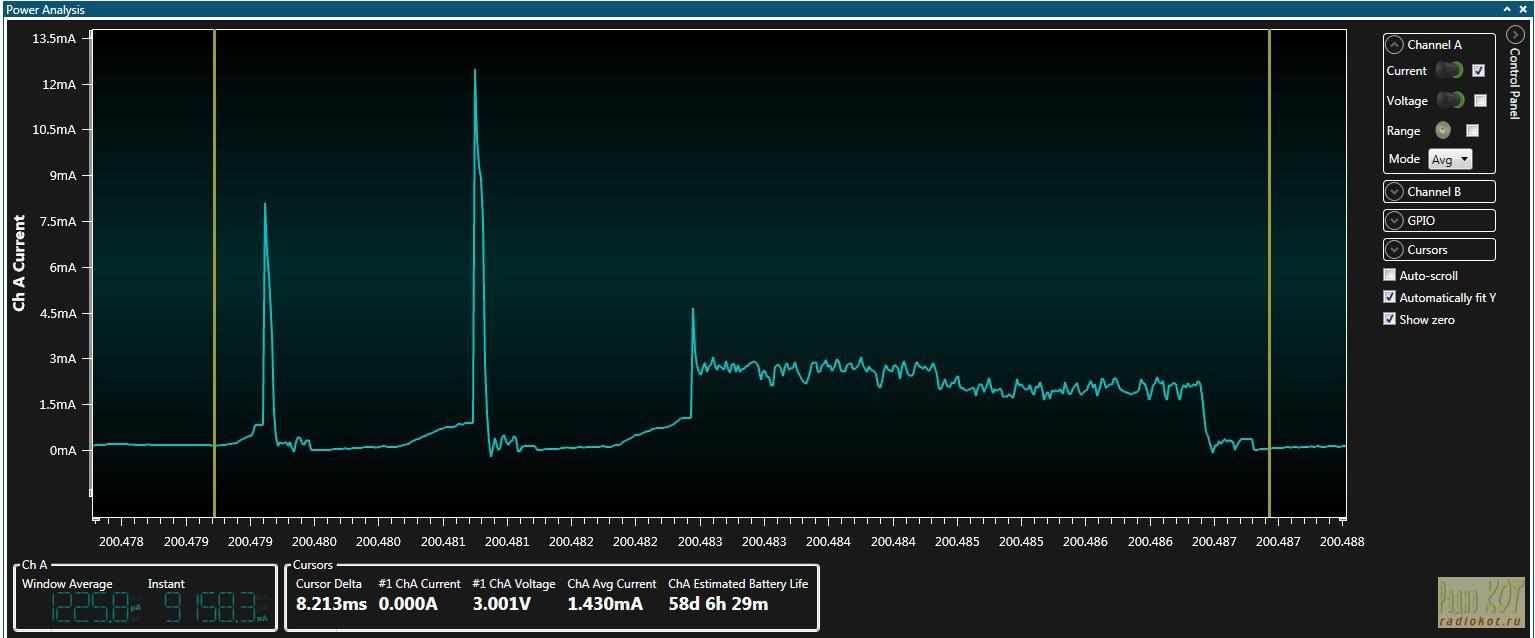Uncheck Automatically fit Y
This screenshot has height=638, width=1535.
(x=1389, y=297)
